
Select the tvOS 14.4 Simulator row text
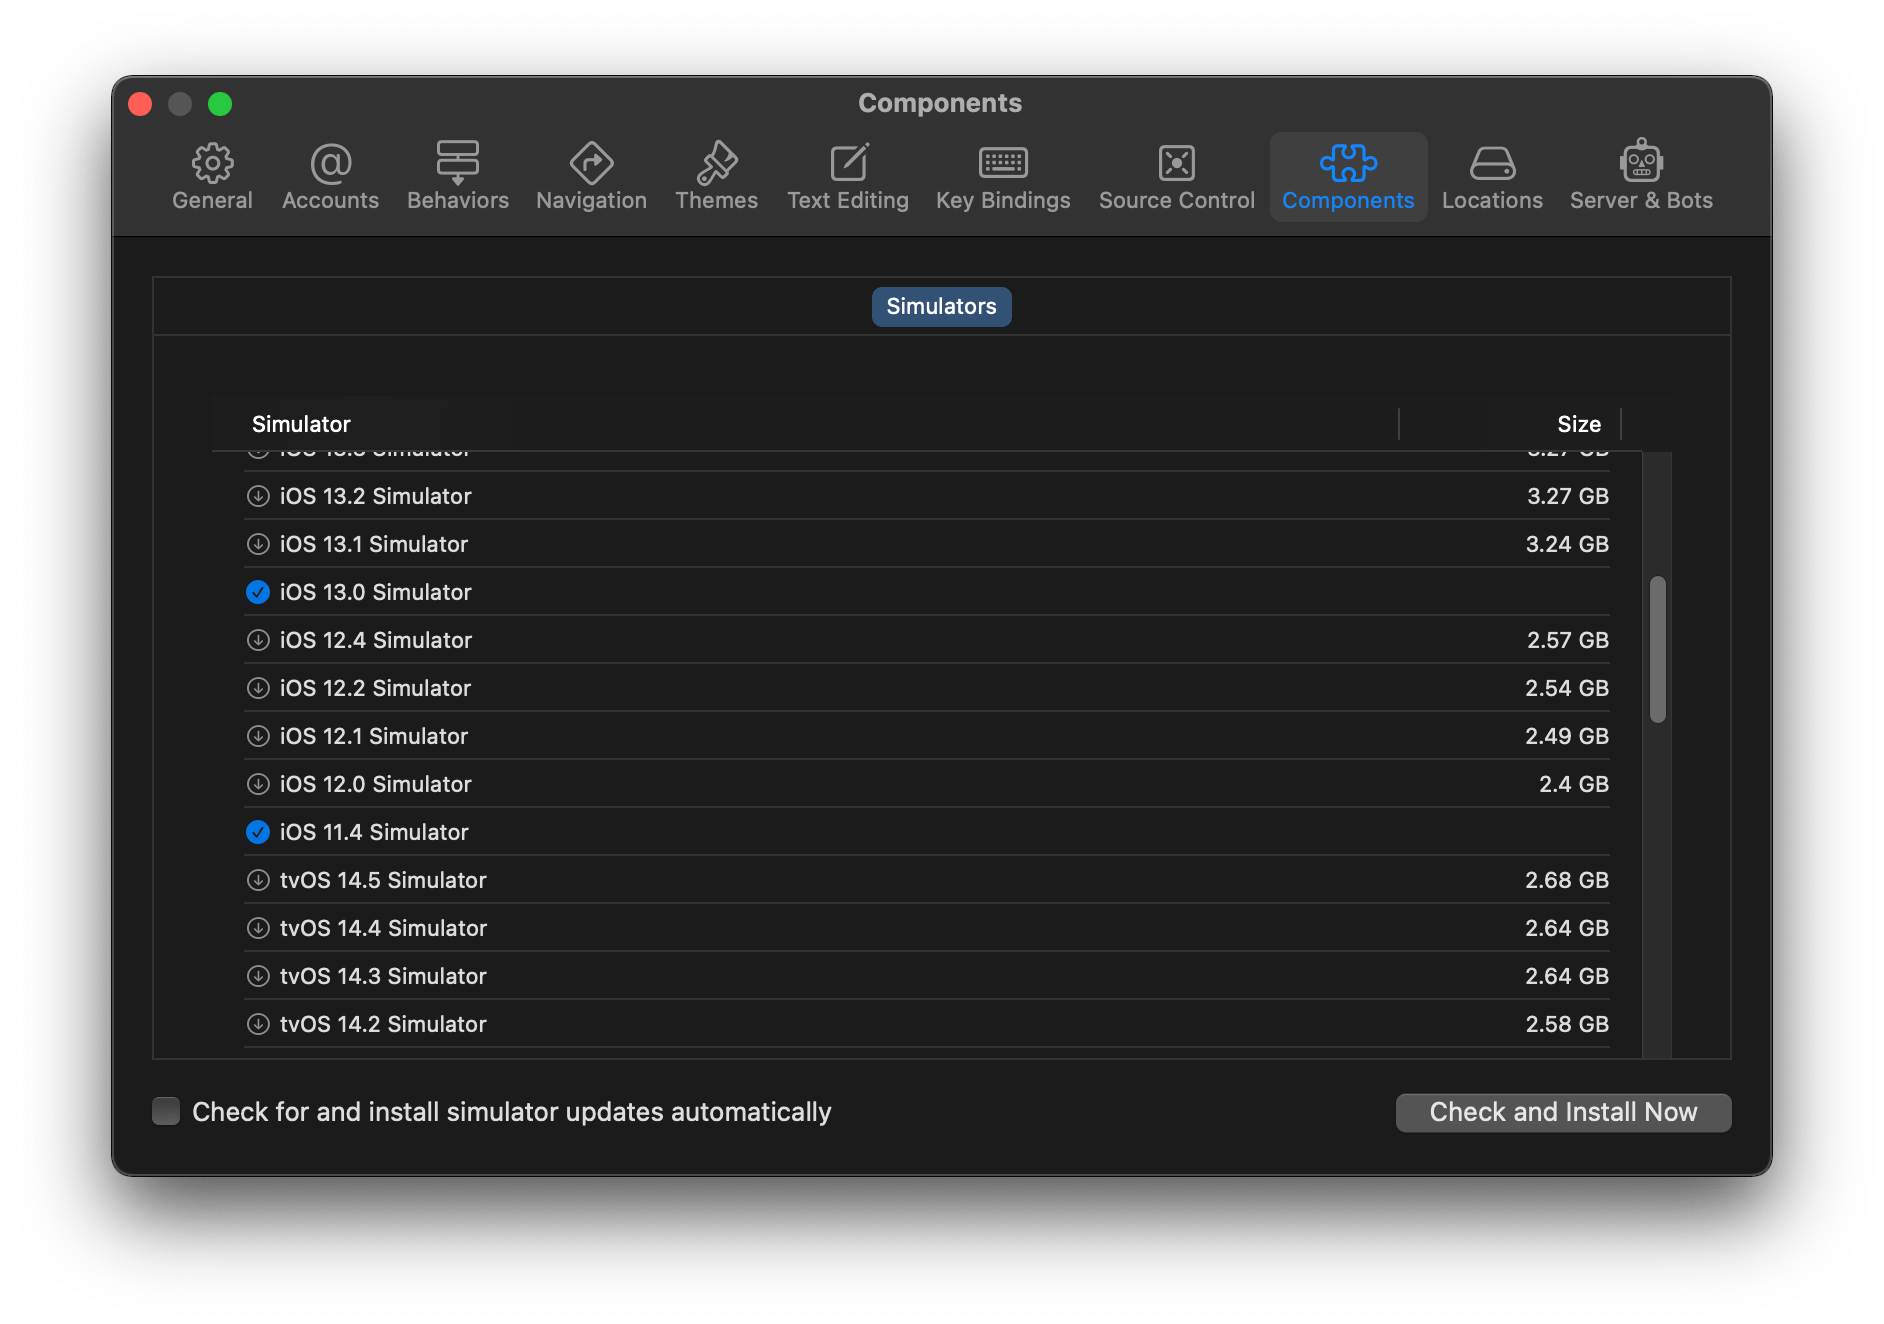tap(383, 928)
